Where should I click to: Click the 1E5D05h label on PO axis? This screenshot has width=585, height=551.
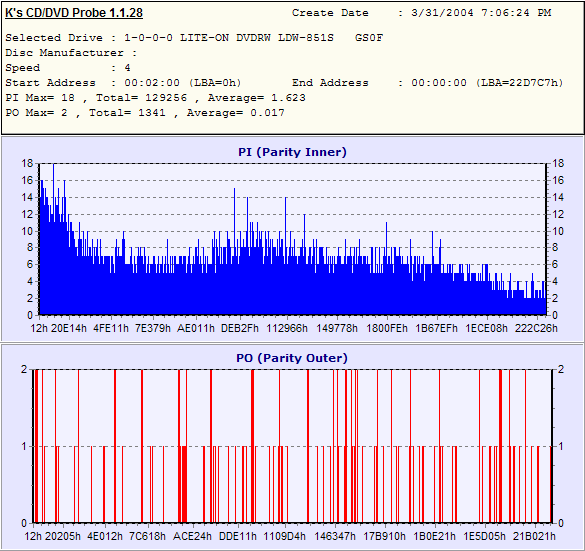pyautogui.click(x=484, y=536)
